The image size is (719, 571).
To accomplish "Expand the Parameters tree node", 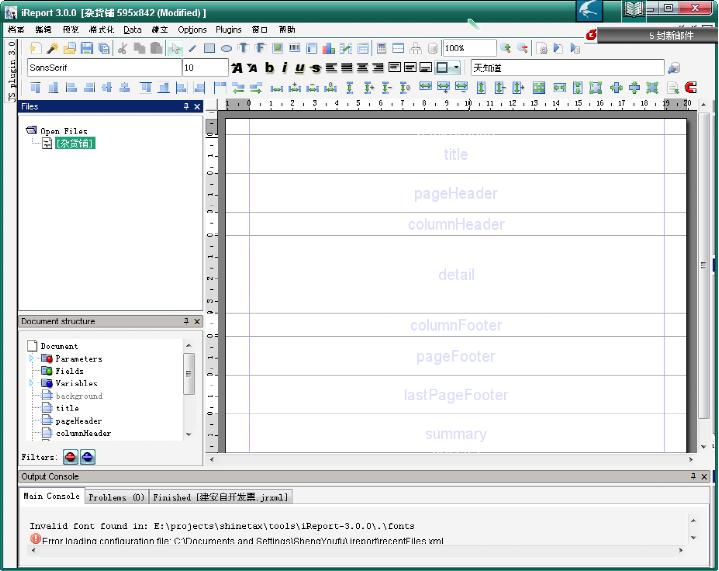I will tap(32, 358).
